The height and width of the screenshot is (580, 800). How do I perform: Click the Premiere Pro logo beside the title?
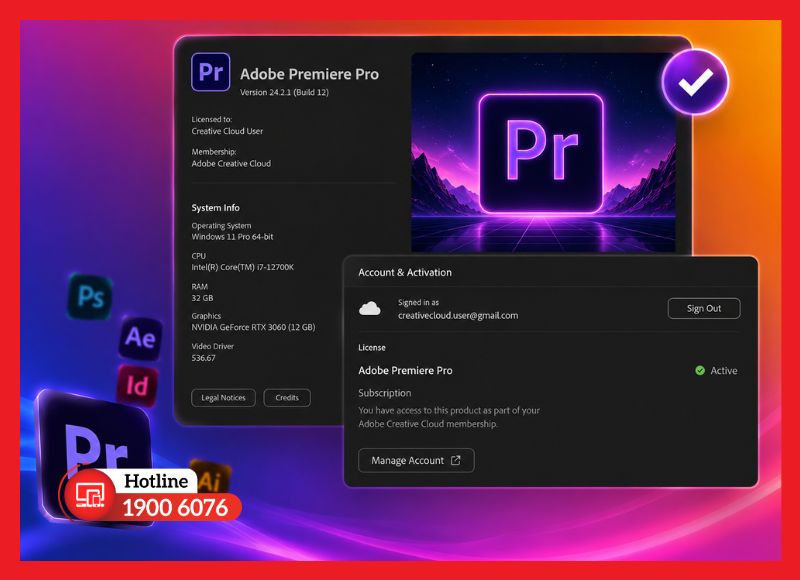211,72
